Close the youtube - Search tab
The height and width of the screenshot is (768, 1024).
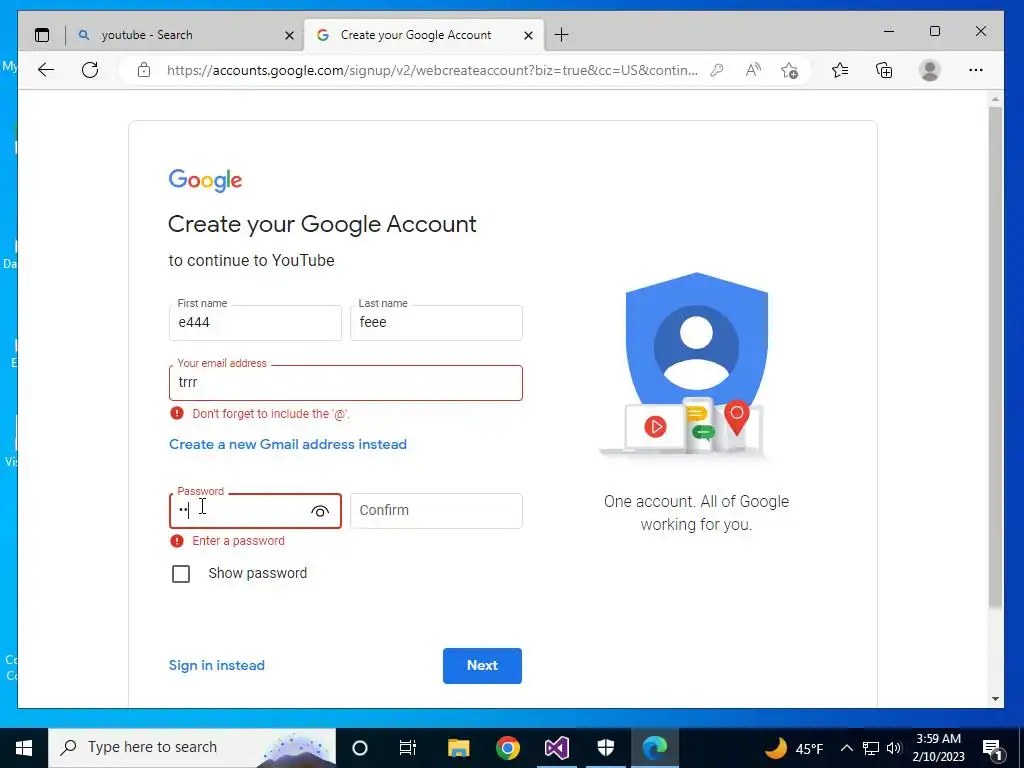point(289,35)
